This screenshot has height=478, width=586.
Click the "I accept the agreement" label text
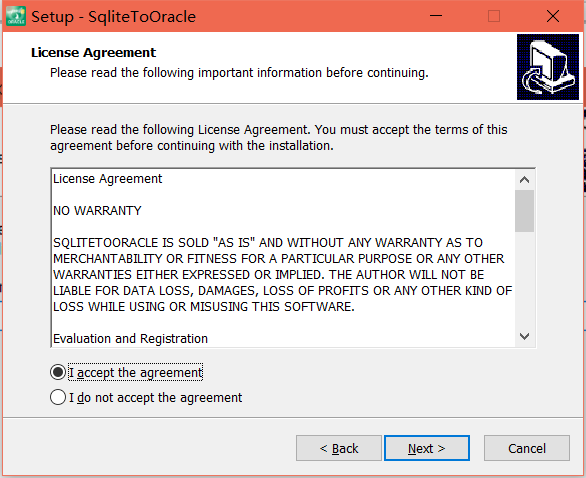coord(136,372)
